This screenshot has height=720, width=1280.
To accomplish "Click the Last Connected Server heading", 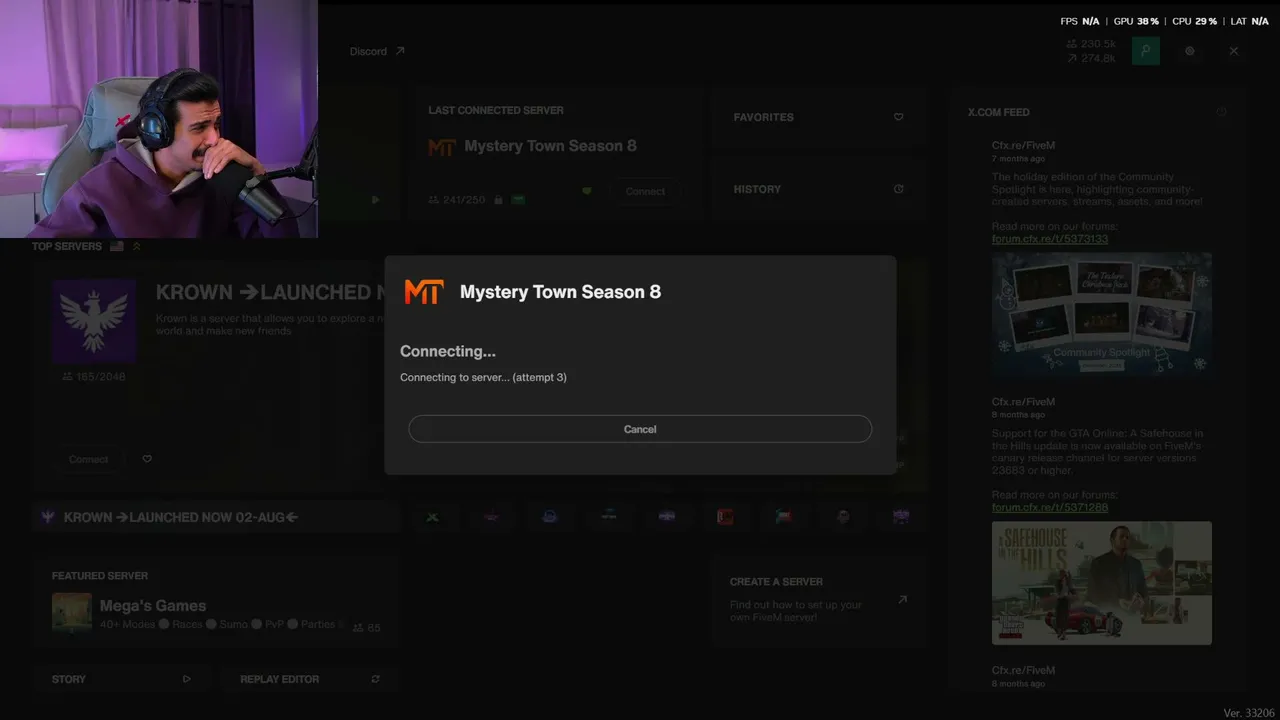I will 496,110.
